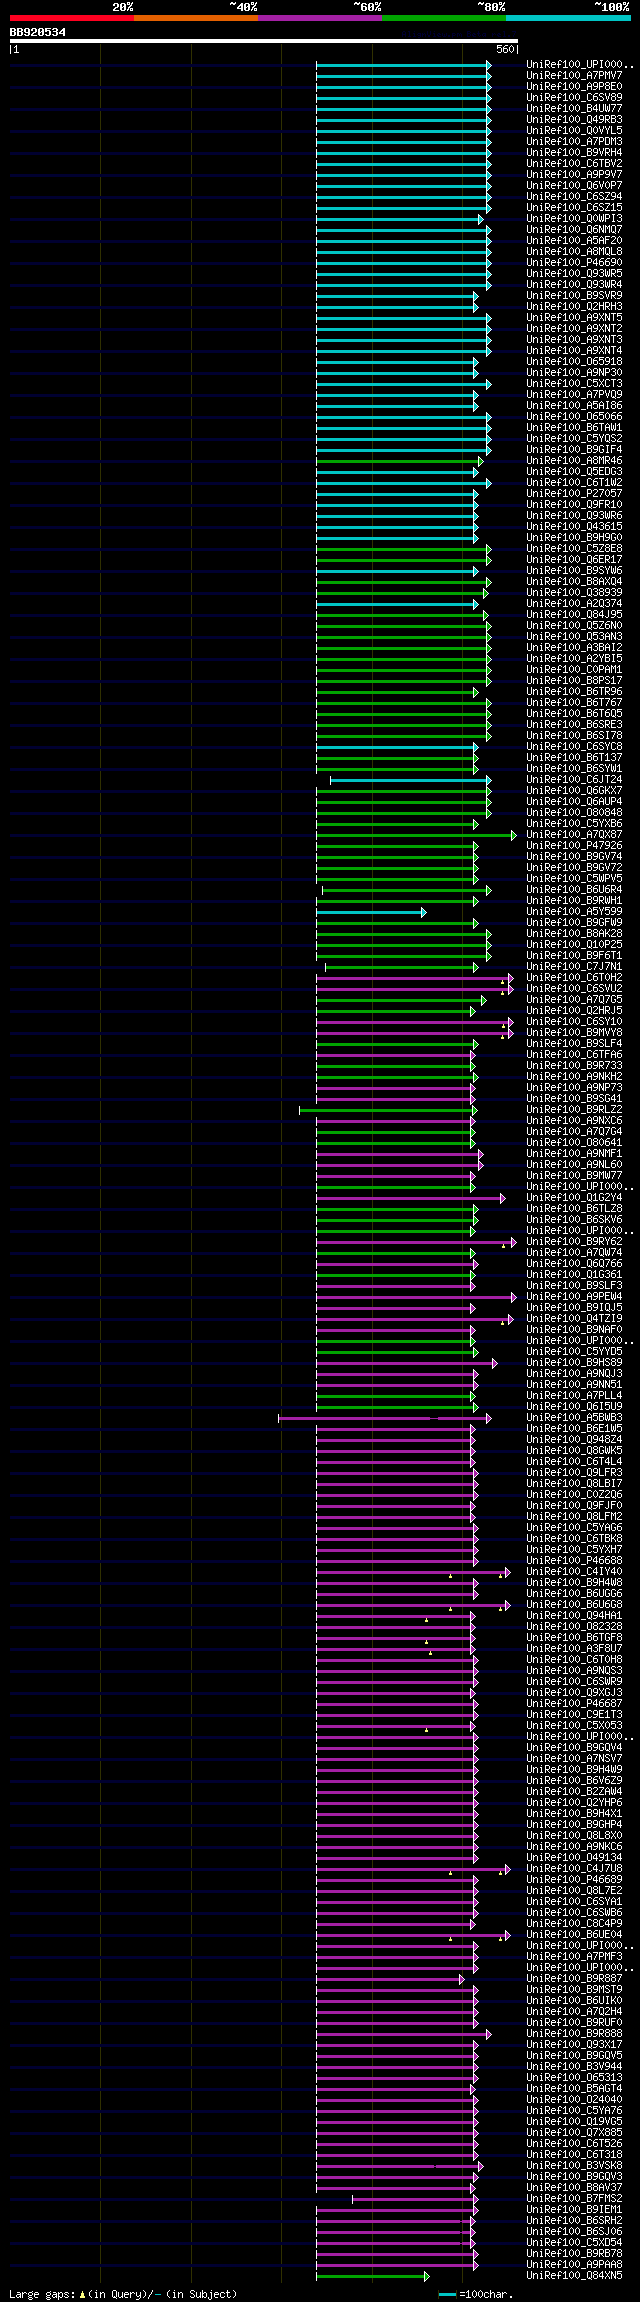This screenshot has width=640, height=2302.
Task: Click the shorter purple bar for UniRef100_B9R887
Action: pyautogui.click(x=390, y=1979)
